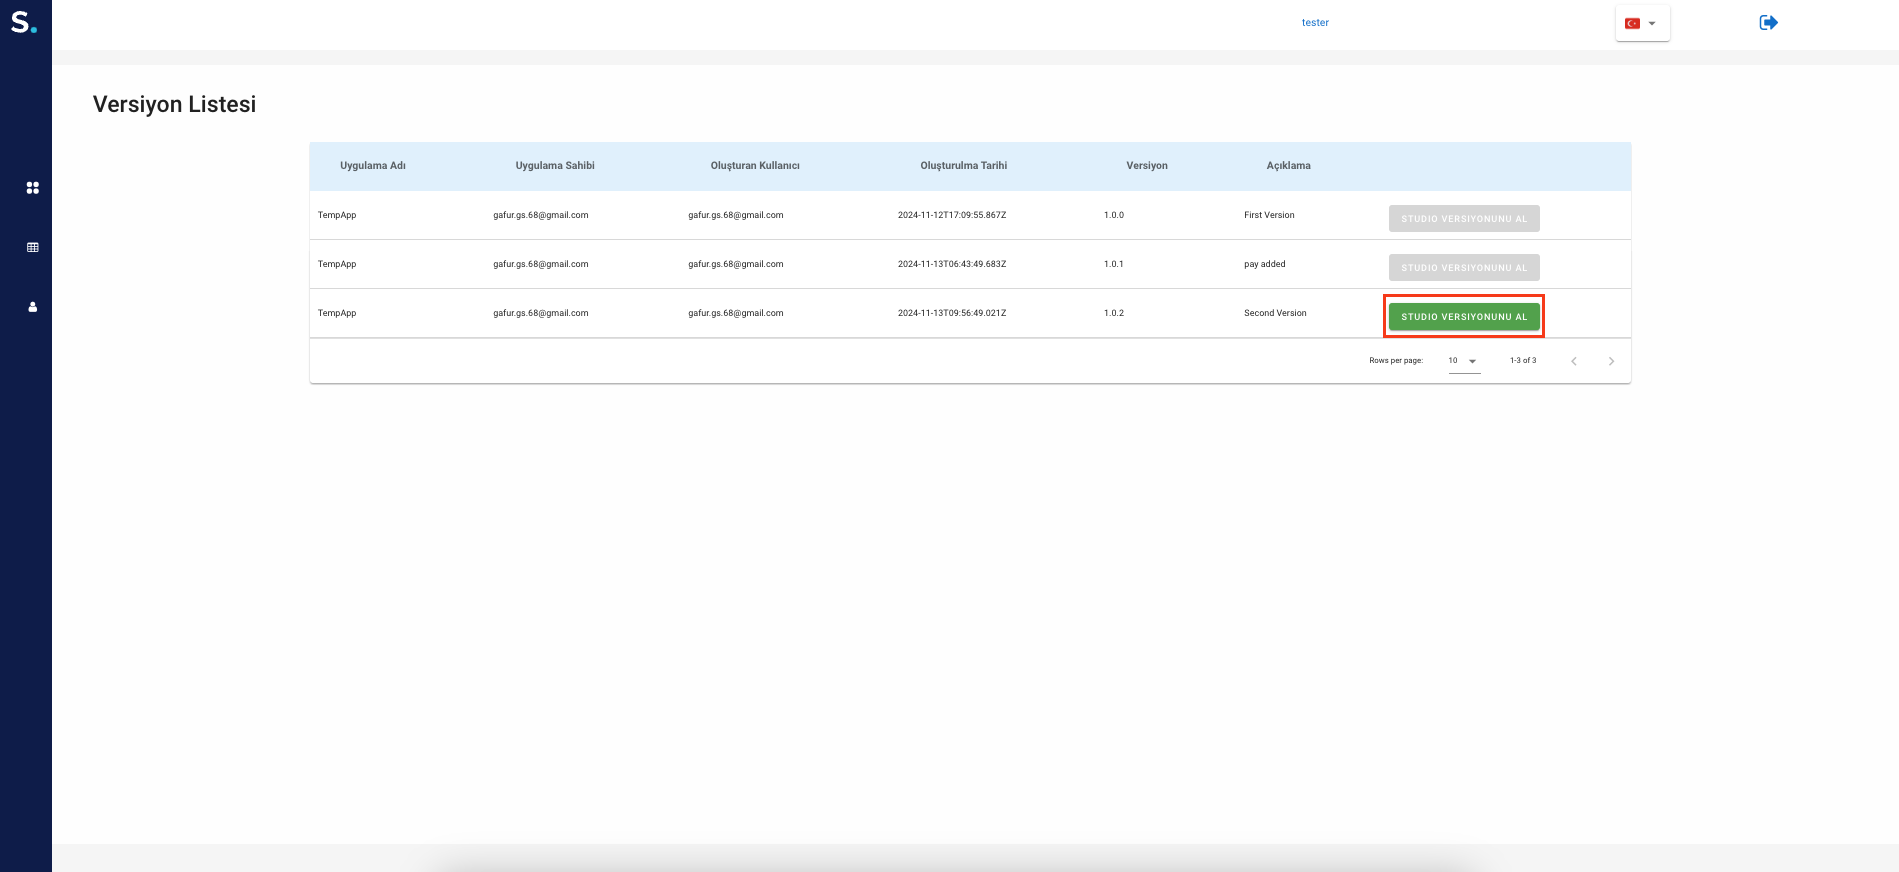Click the Oluşturan Kullanıcı column header
This screenshot has width=1899, height=872.
(755, 166)
